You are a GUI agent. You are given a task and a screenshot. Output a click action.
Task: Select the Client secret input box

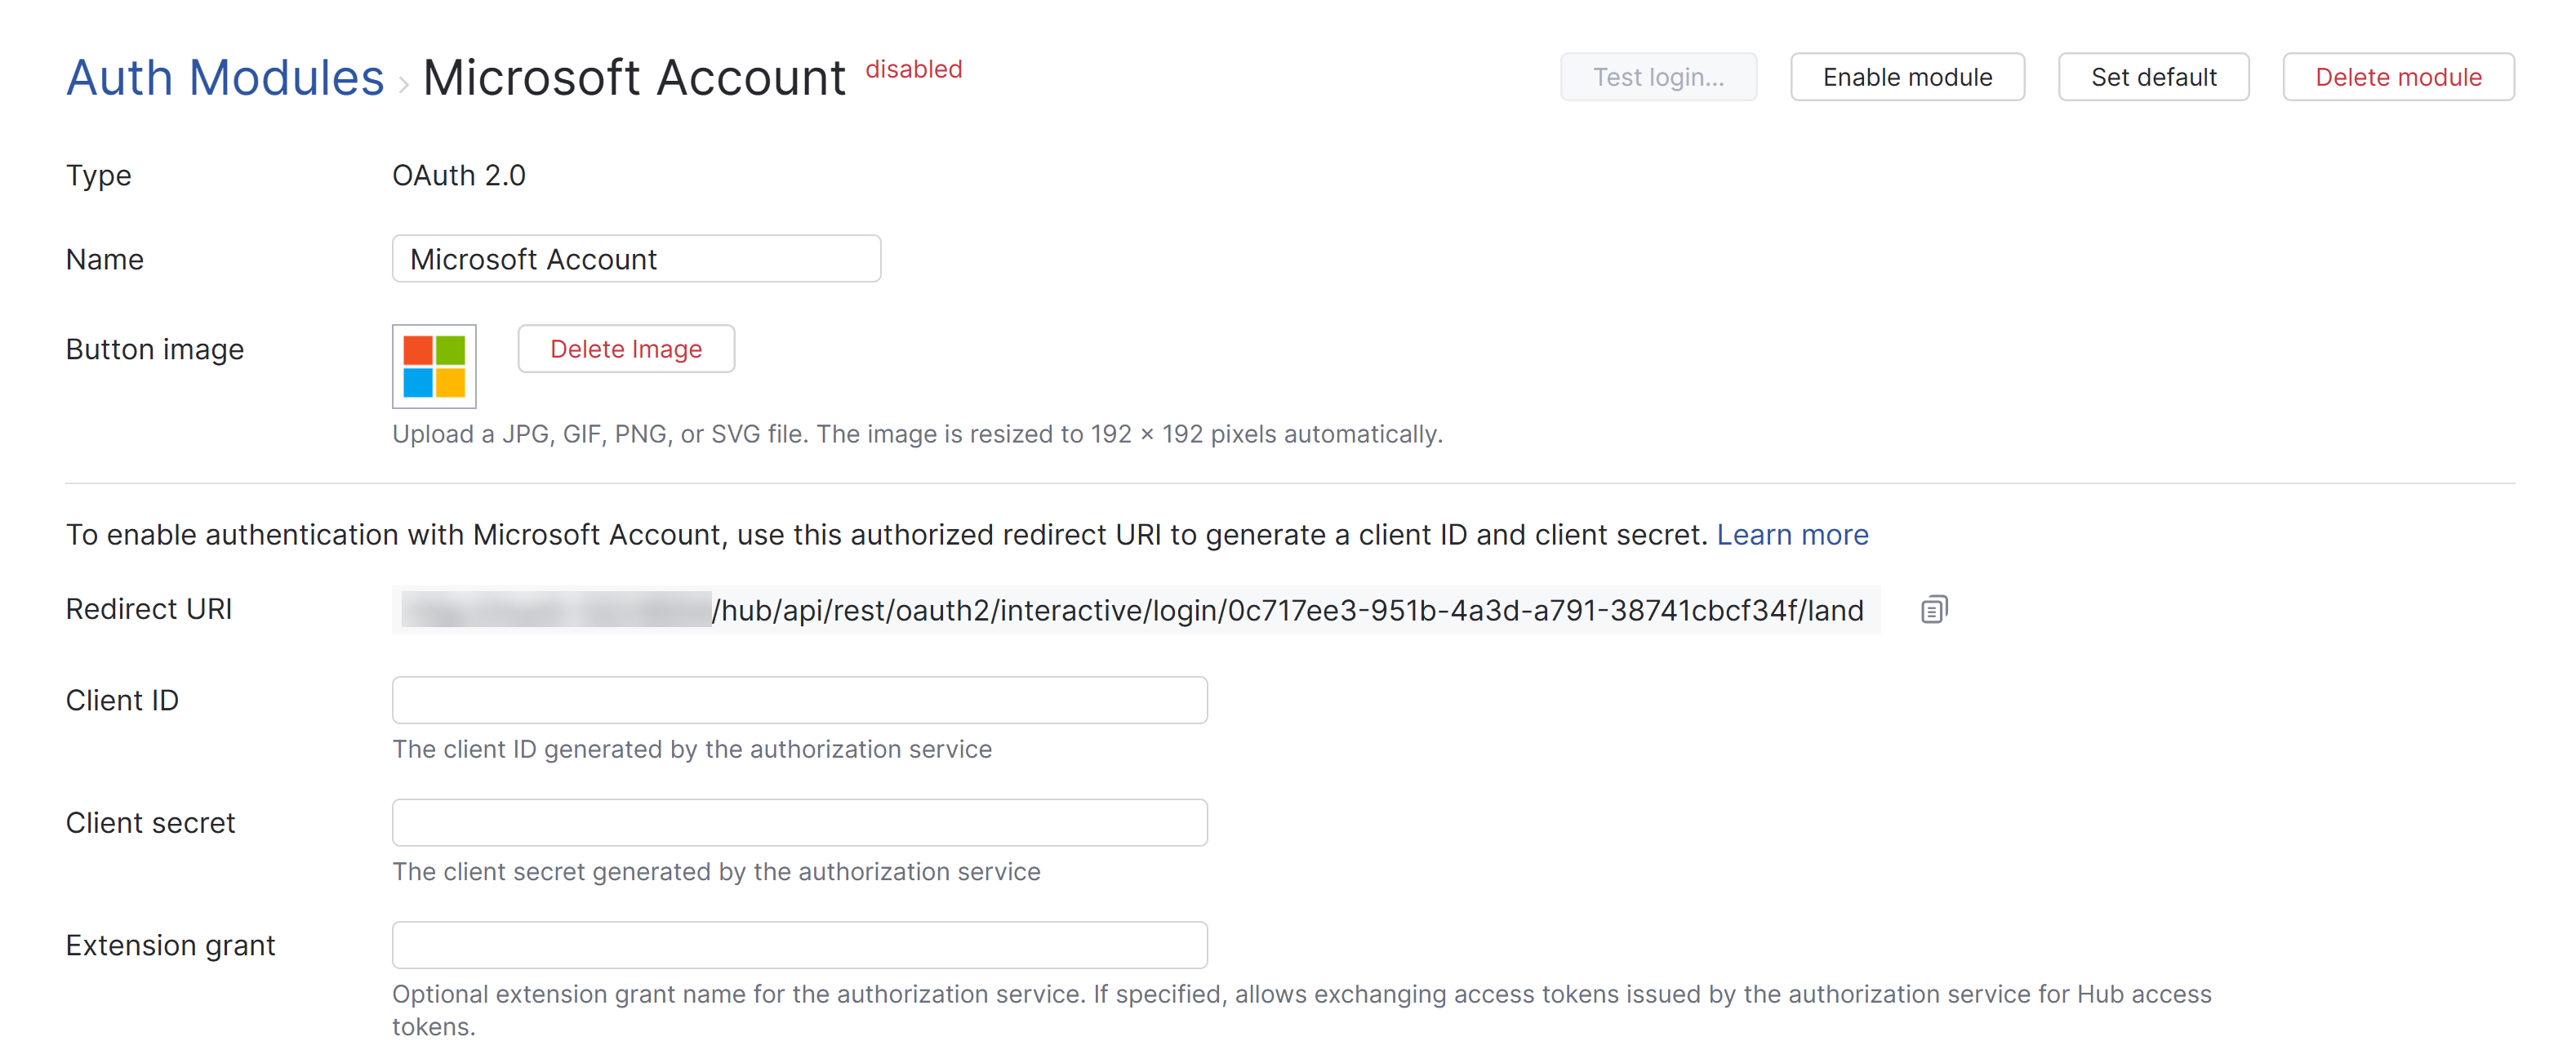tap(799, 822)
